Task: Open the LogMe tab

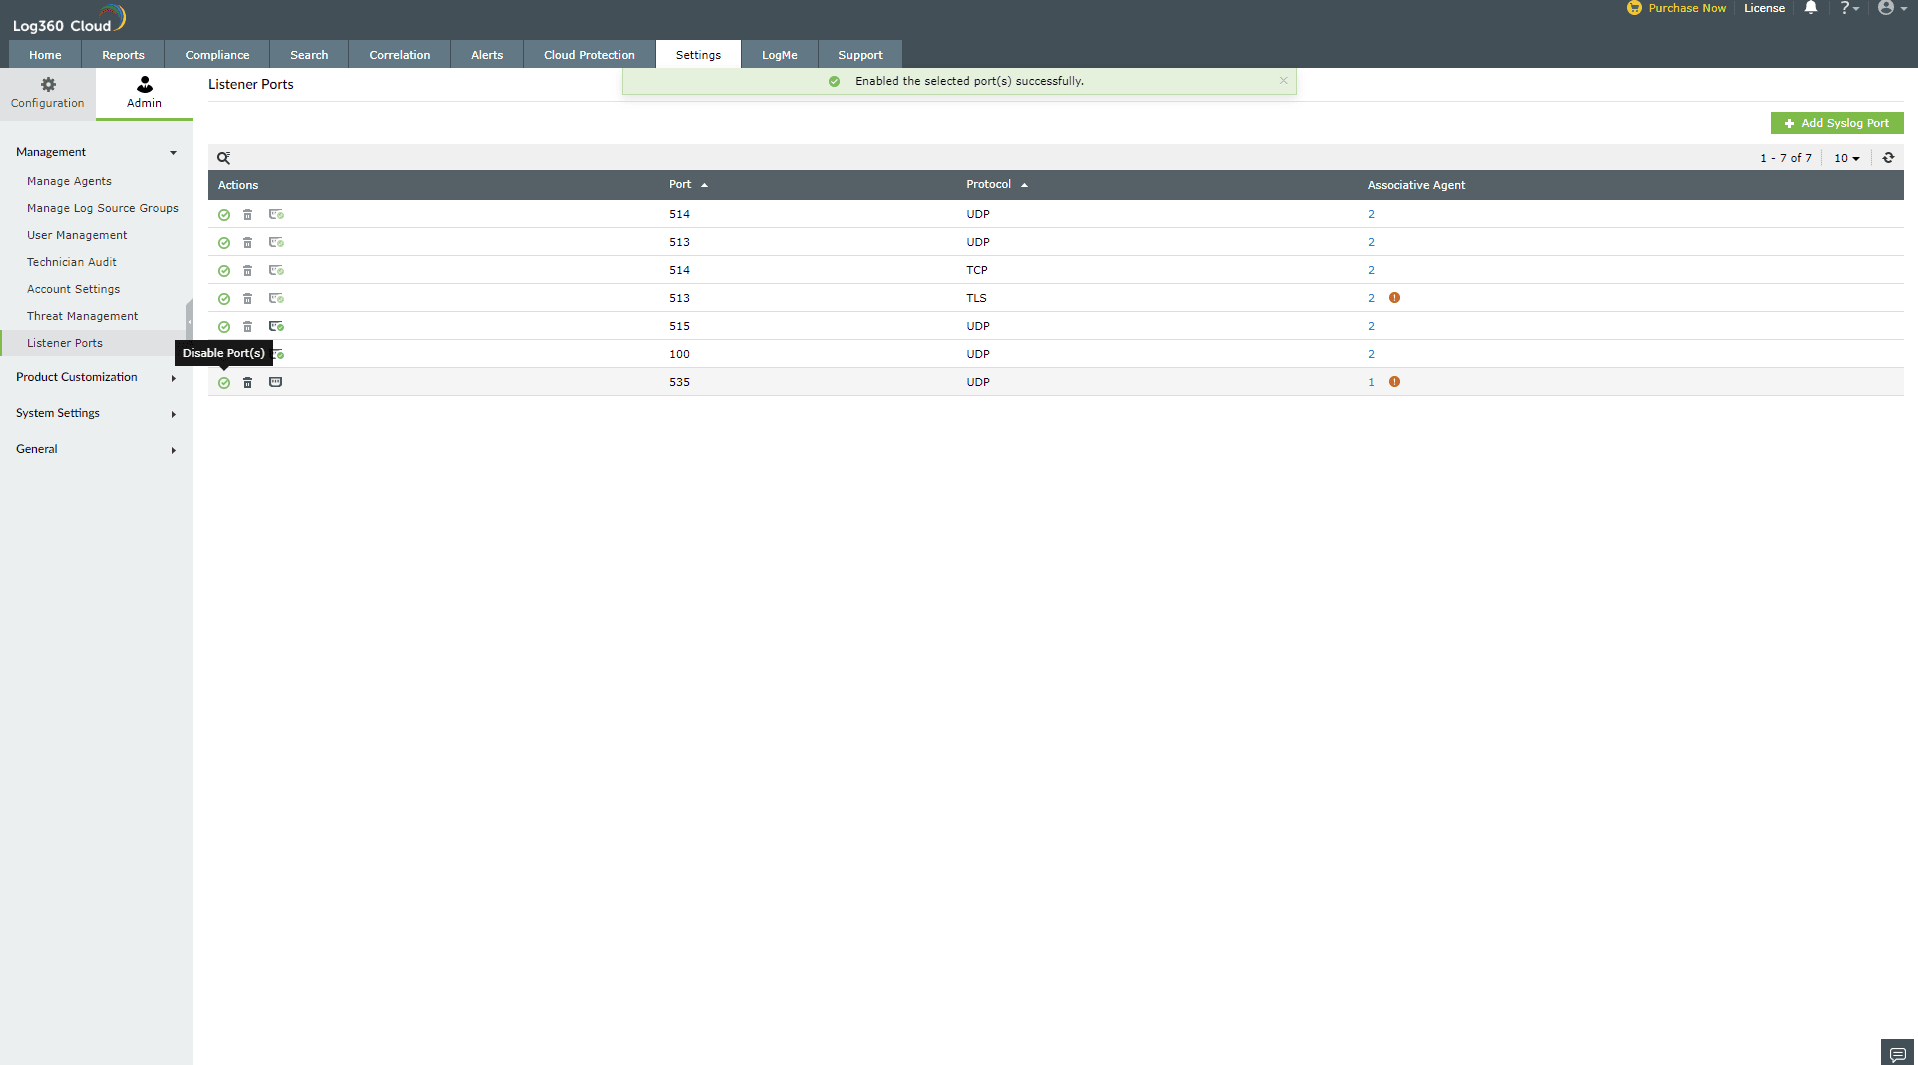Action: [x=780, y=55]
